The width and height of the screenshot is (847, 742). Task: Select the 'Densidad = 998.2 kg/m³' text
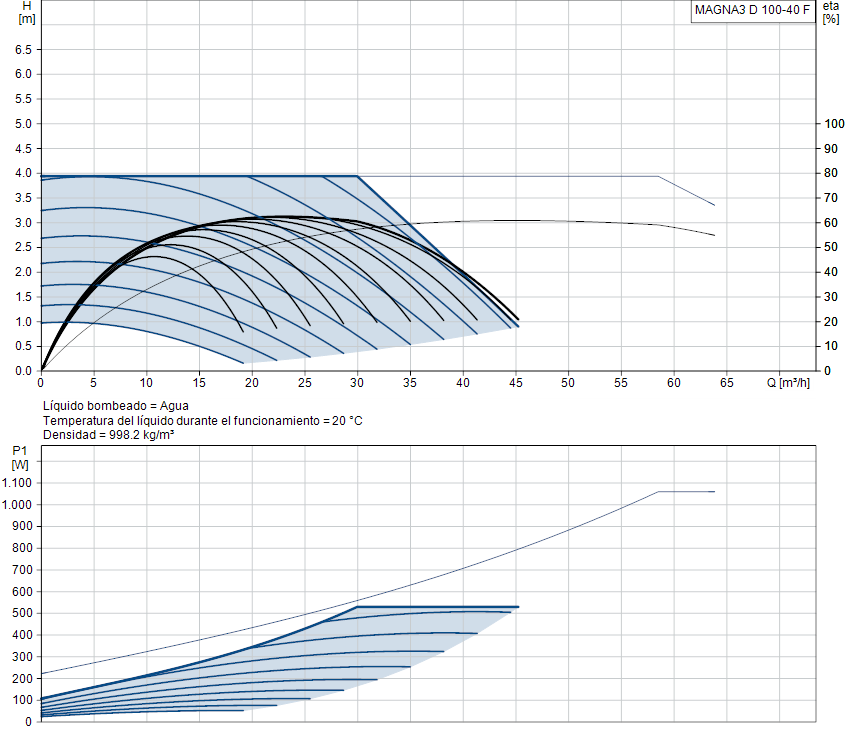[x=109, y=435]
